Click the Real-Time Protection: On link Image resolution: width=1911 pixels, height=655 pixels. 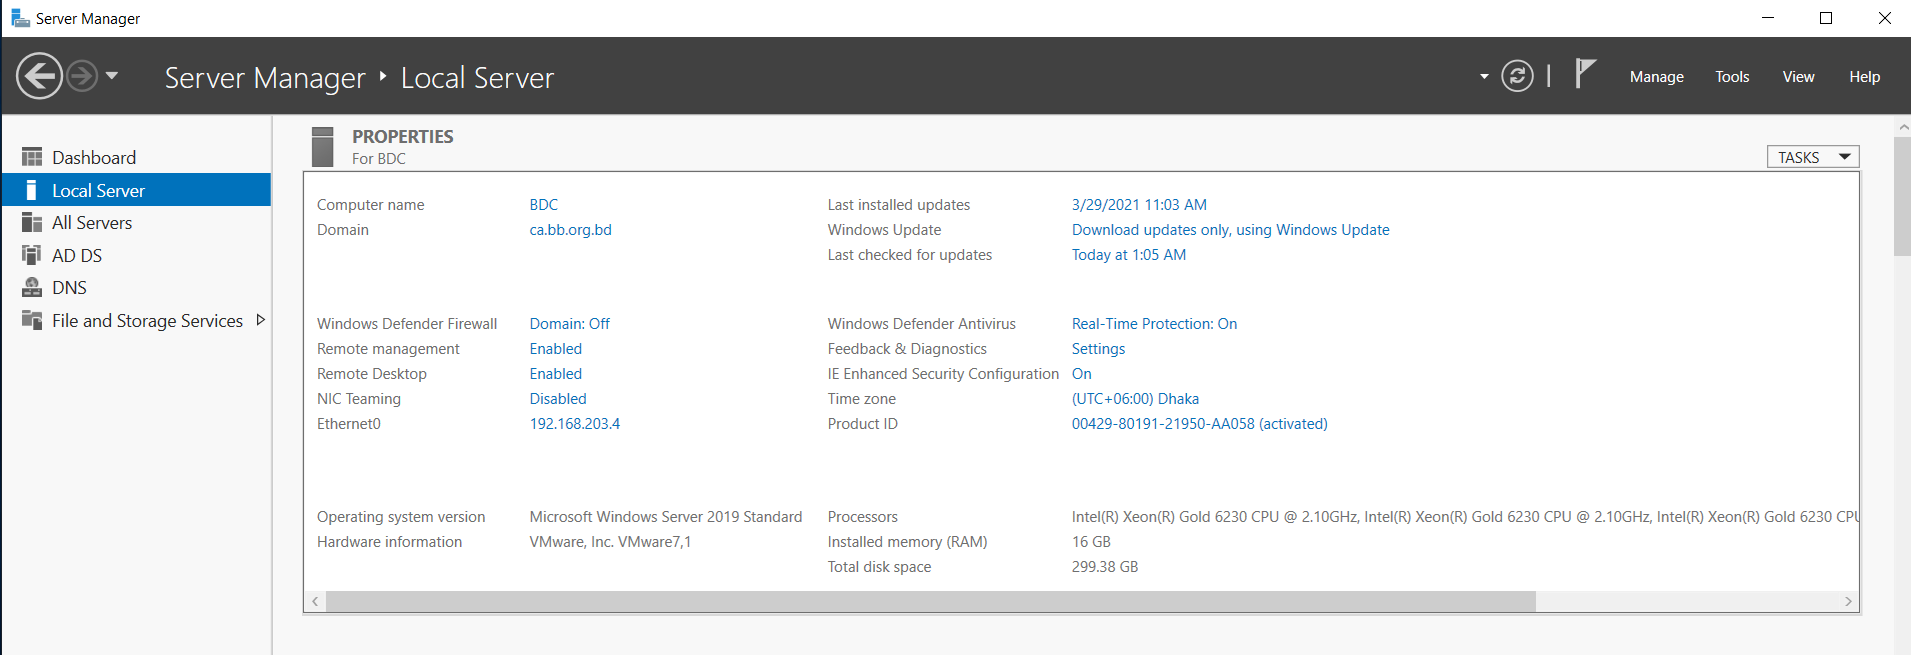1154,324
